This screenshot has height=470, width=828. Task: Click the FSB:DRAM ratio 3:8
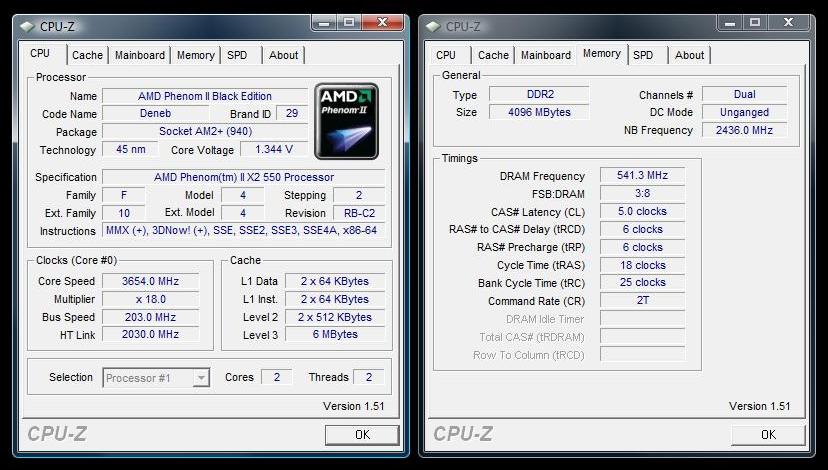coord(643,193)
